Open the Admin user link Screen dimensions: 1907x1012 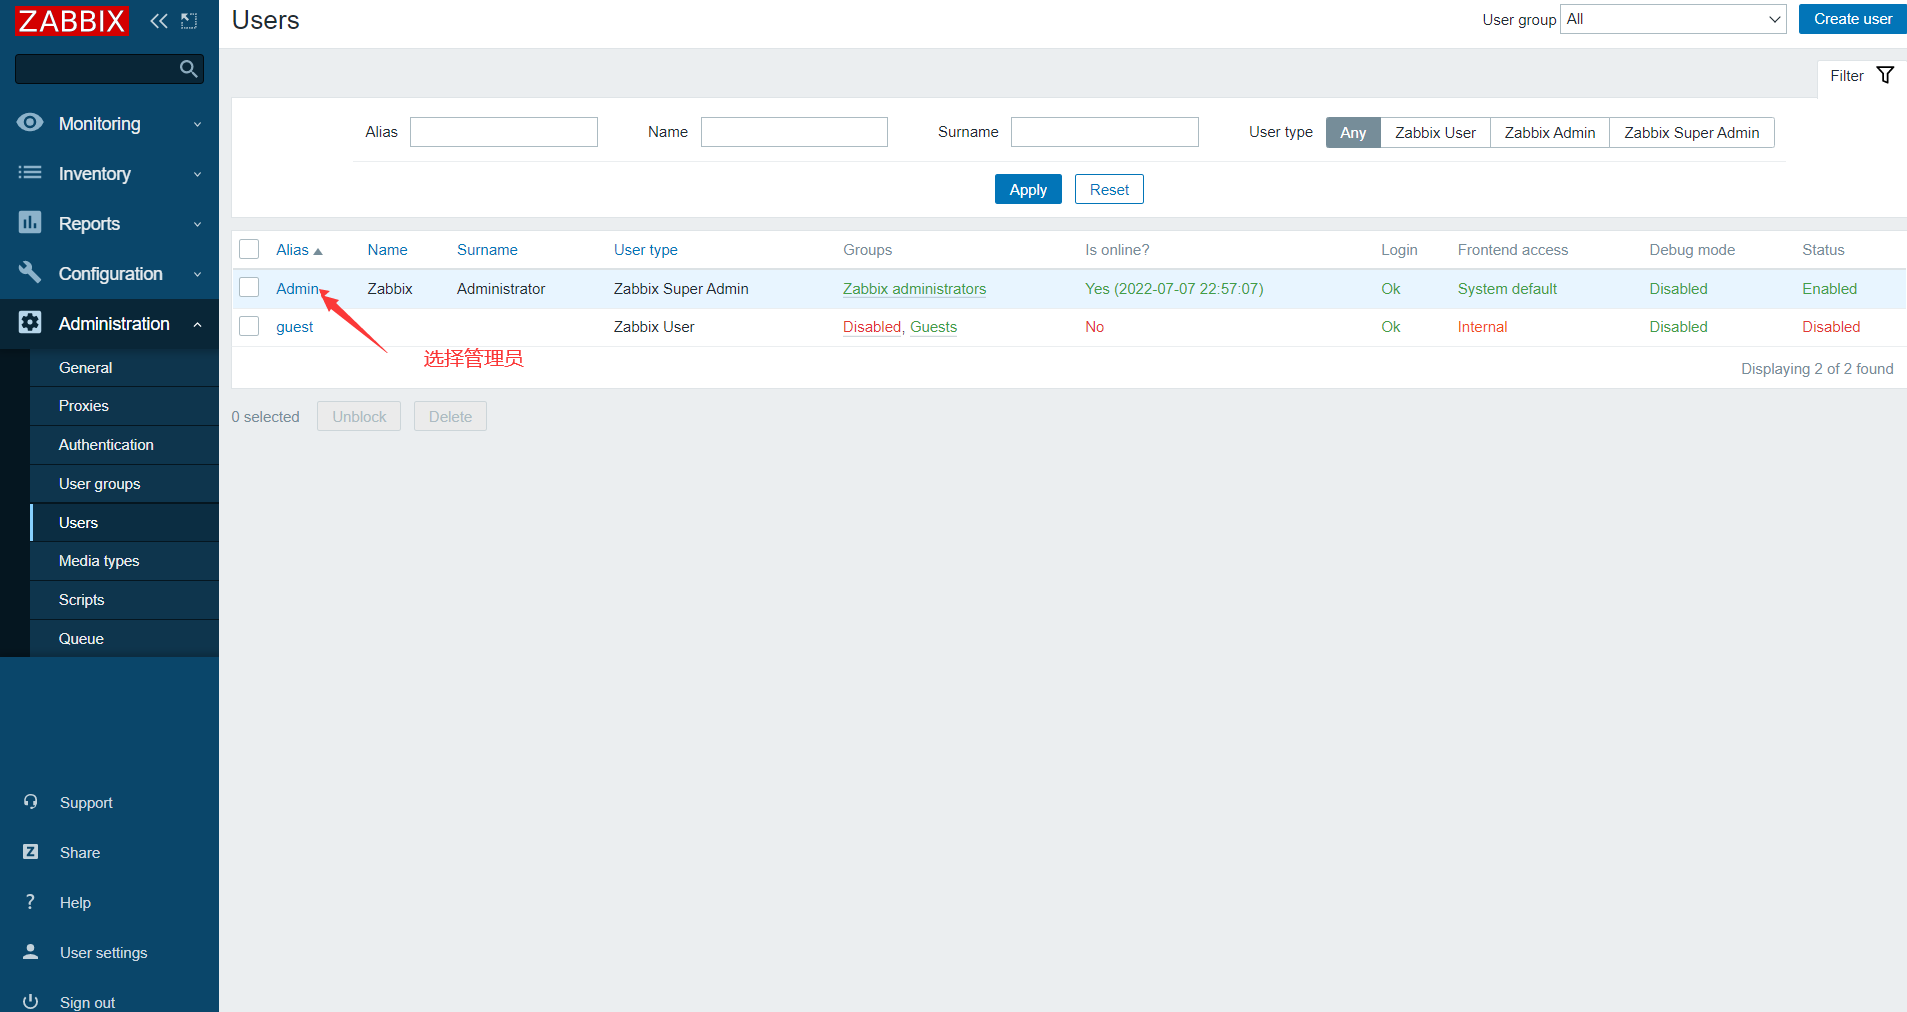(x=297, y=289)
